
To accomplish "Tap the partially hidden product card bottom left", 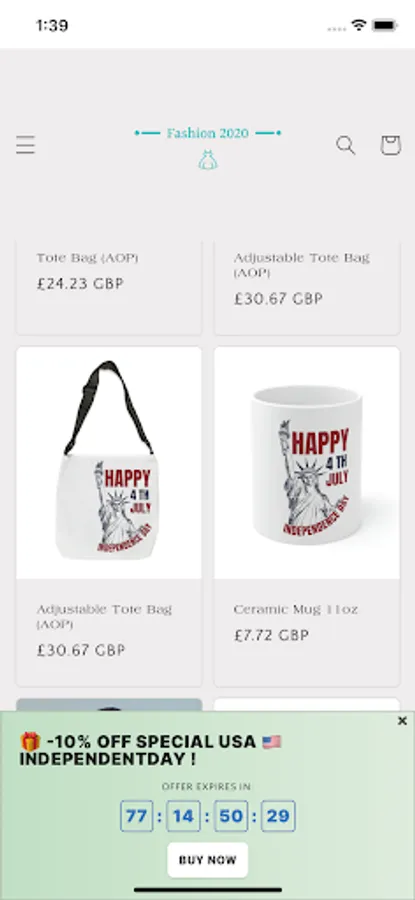I will (x=109, y=705).
